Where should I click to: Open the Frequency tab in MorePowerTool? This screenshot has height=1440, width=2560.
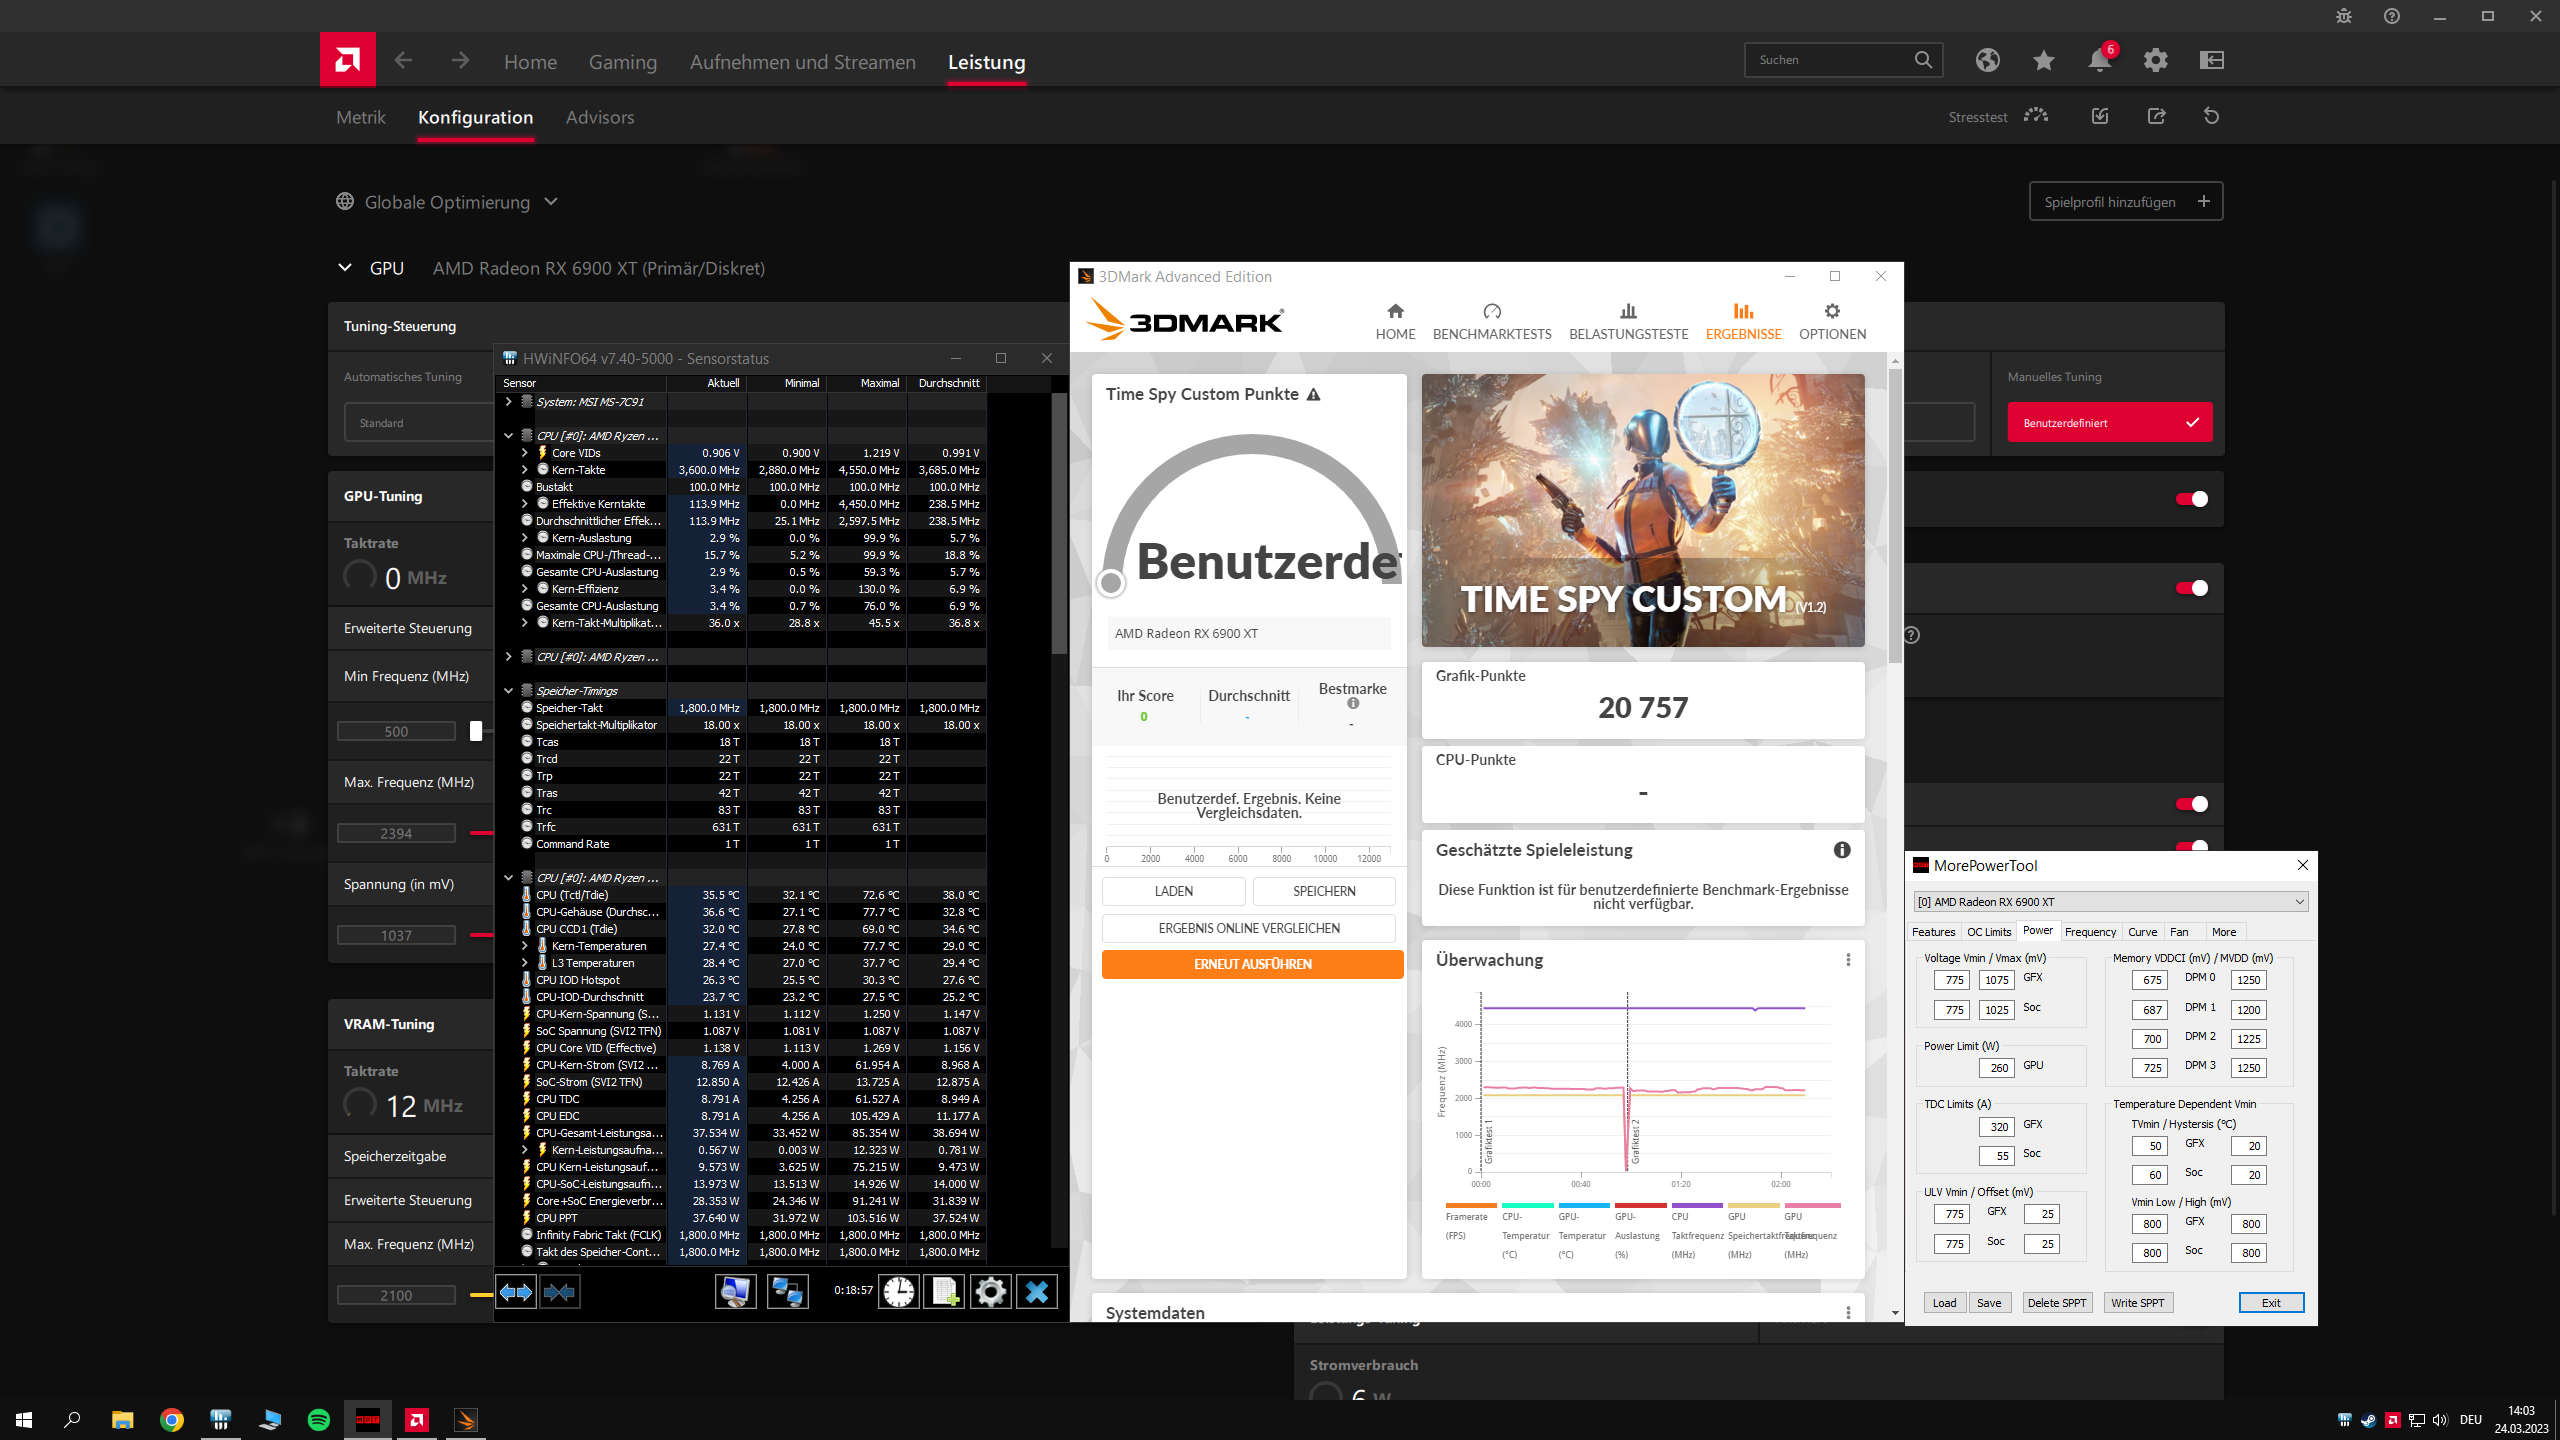pos(2090,932)
